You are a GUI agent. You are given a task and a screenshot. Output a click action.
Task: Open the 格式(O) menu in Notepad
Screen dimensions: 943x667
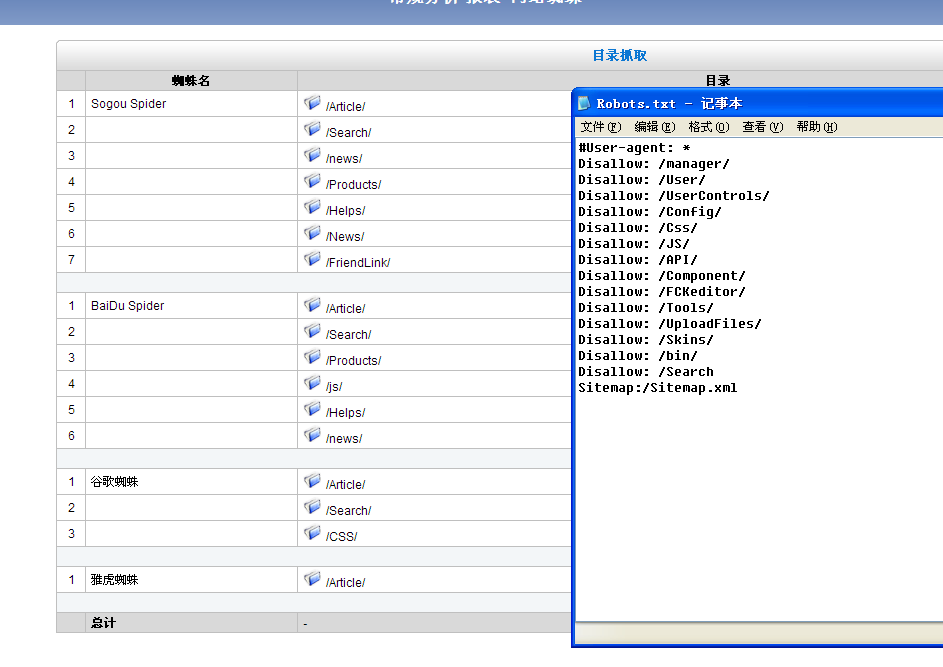coord(709,127)
